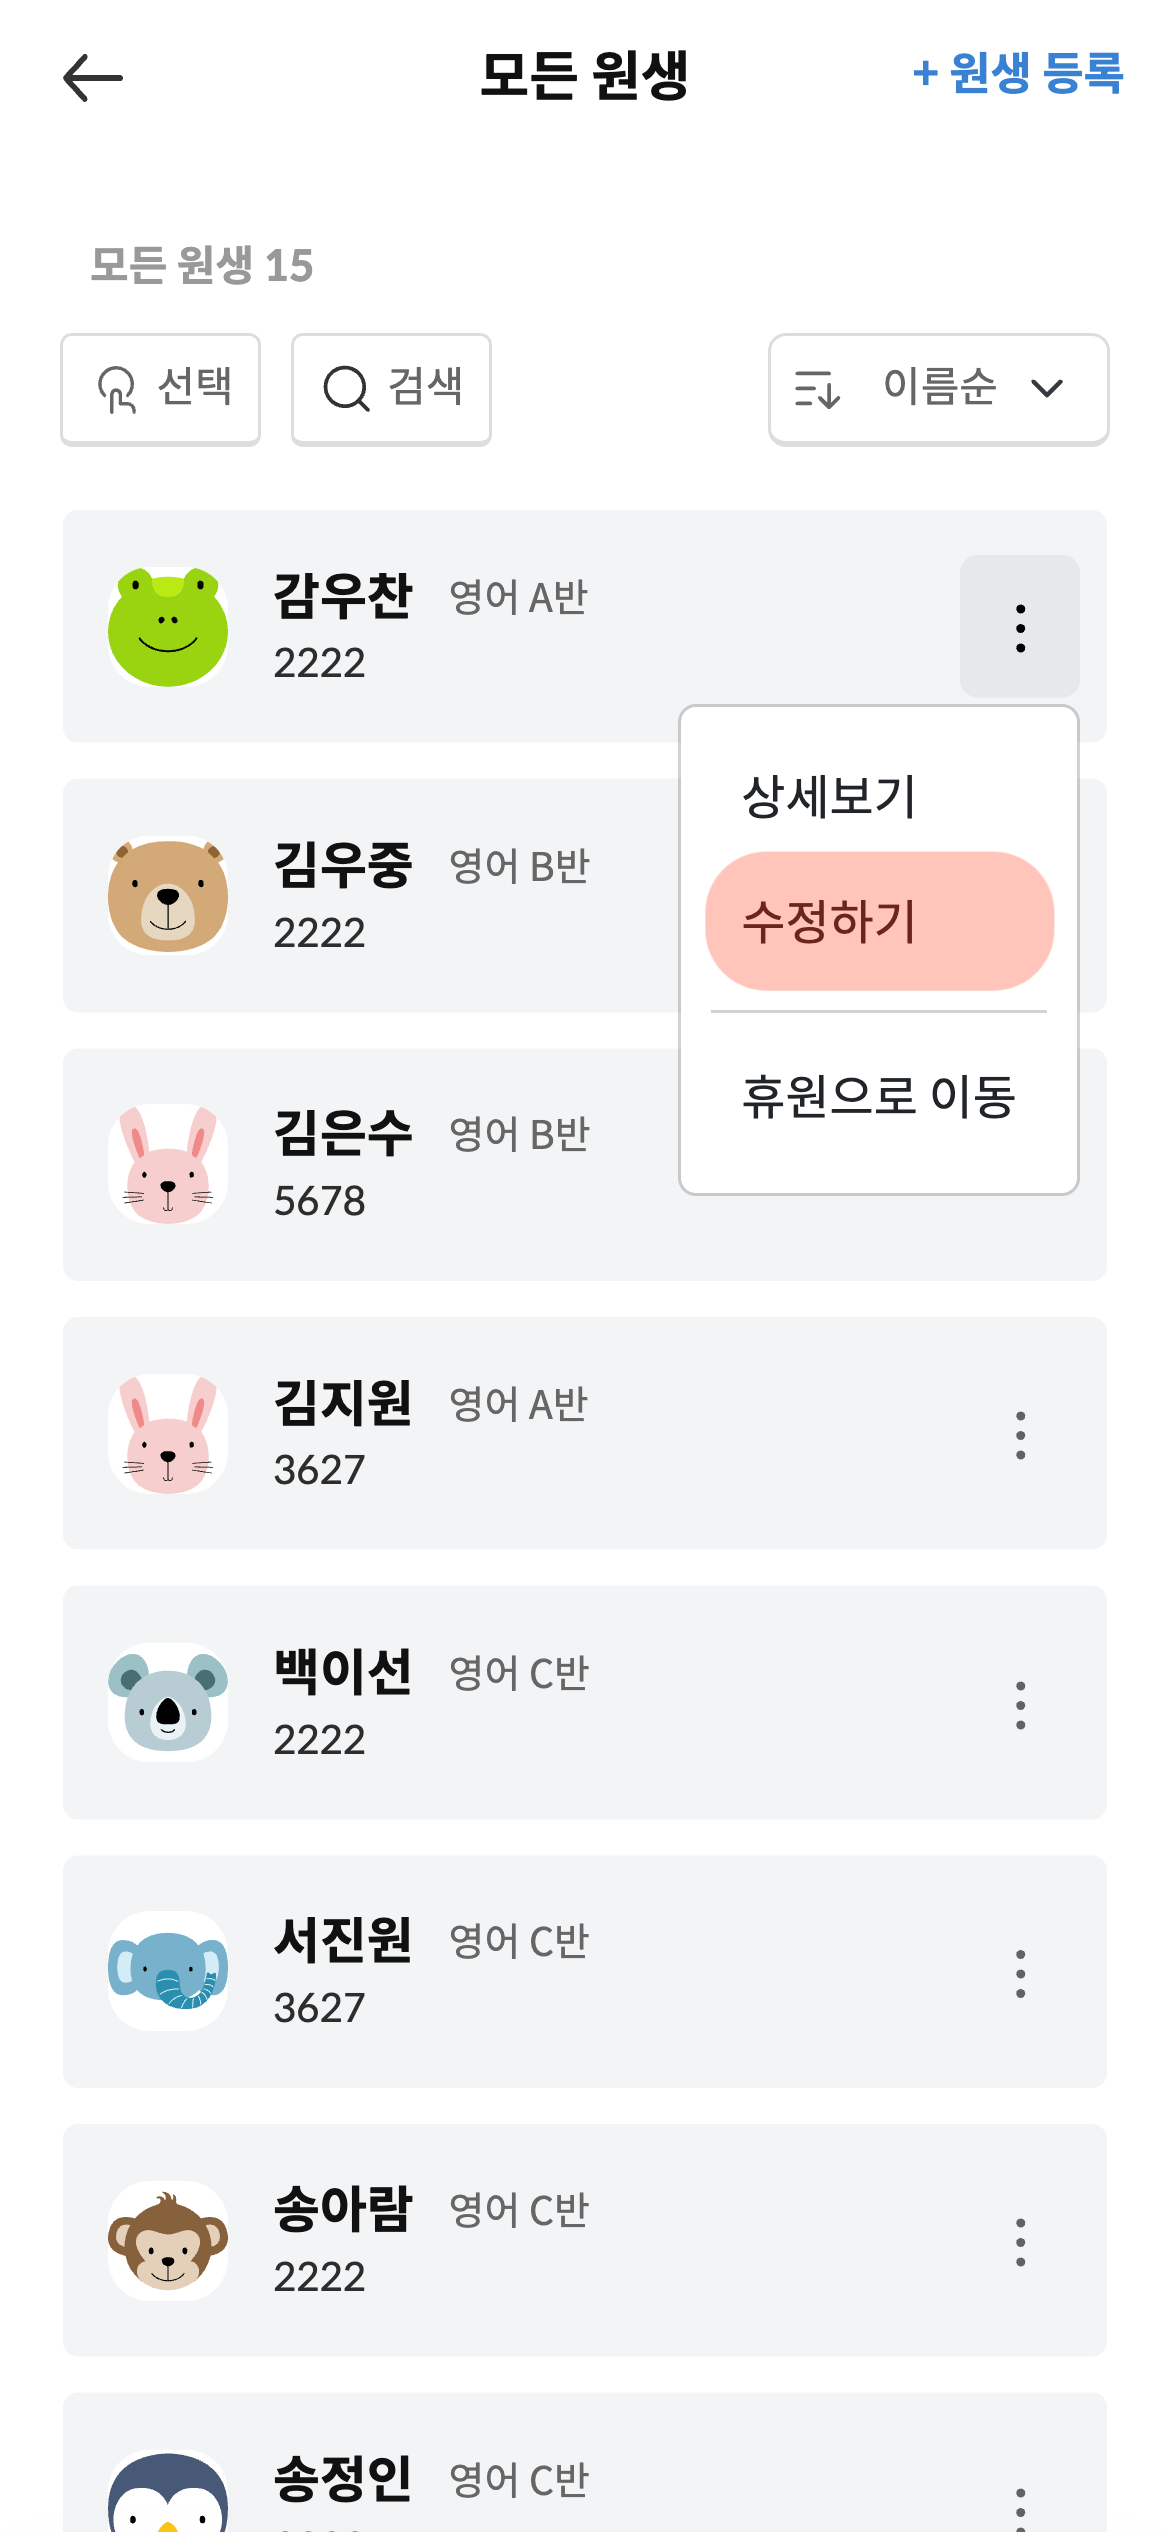Viewport: 1170px width, 2532px height.
Task: Choose 상세보기 from the context menu
Action: pos(828,797)
